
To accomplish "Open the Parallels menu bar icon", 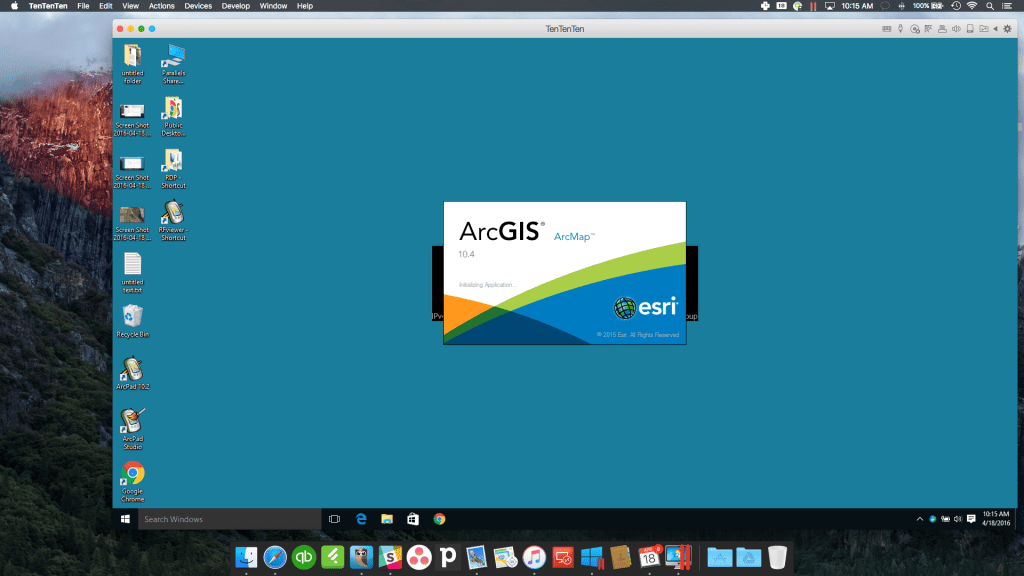I will (x=813, y=6).
